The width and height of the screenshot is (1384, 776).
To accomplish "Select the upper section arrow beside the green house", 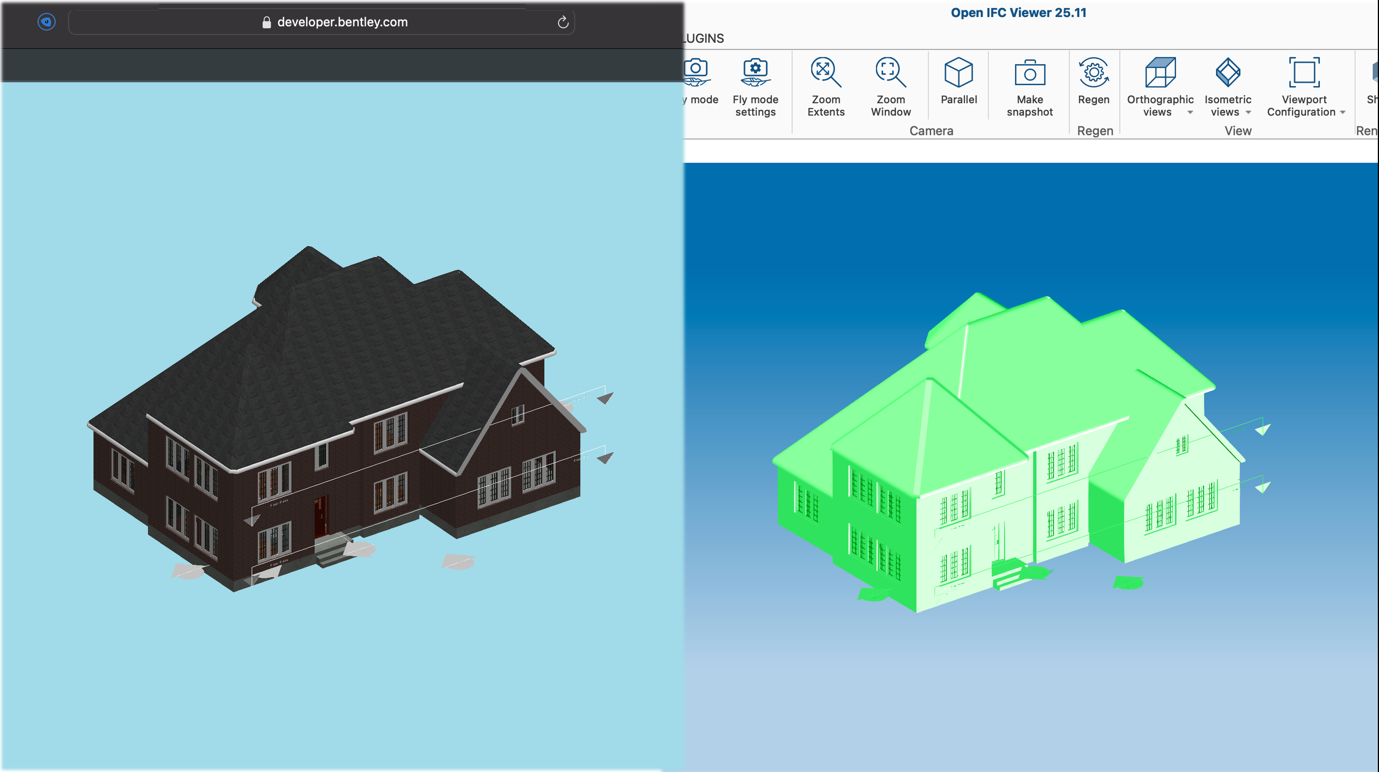I will point(1263,429).
